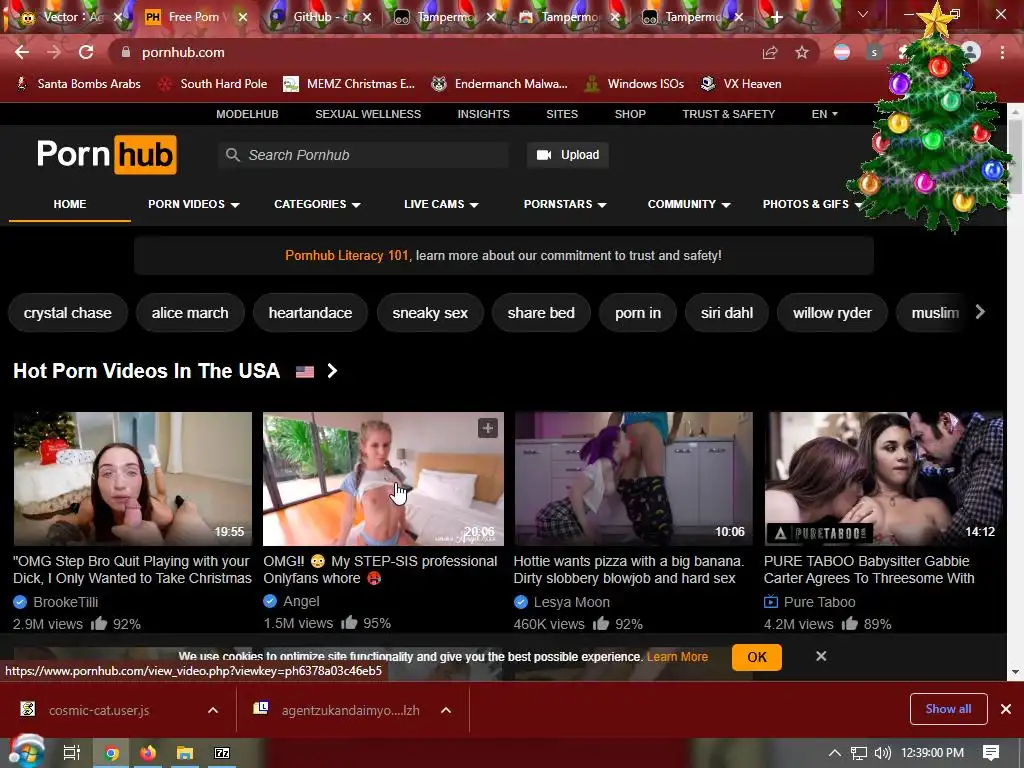Open the VX Heaven bookmark
Screen dimensions: 1024x768
pos(741,84)
